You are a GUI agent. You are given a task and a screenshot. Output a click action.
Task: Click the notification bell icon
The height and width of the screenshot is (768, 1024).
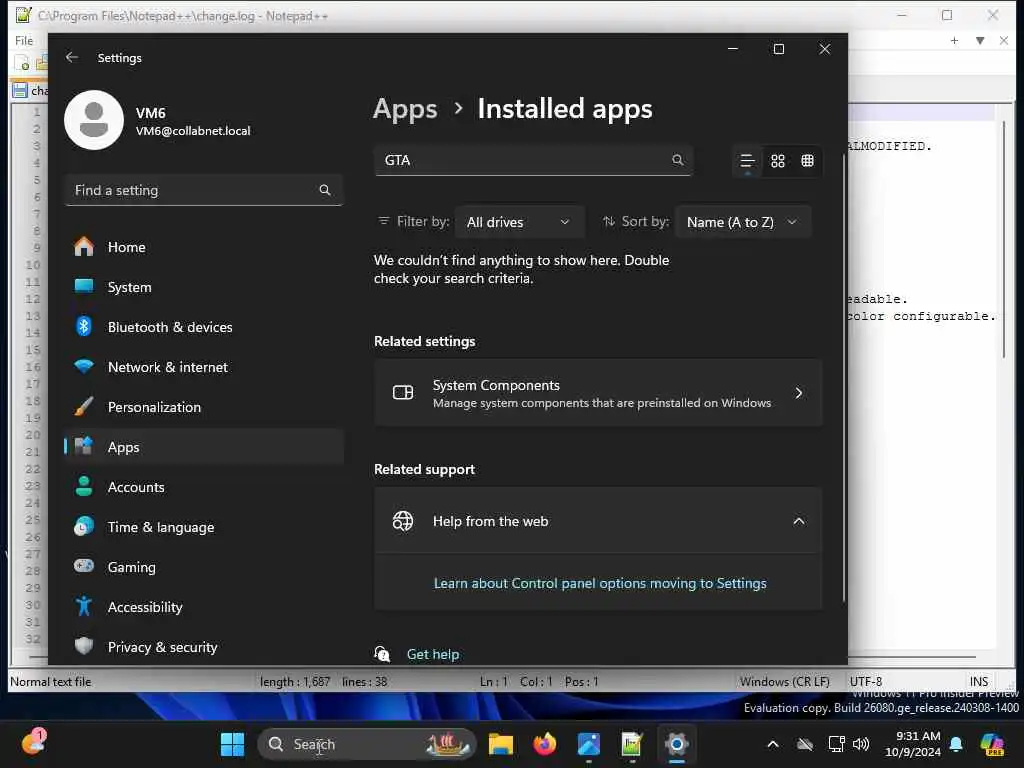(956, 744)
